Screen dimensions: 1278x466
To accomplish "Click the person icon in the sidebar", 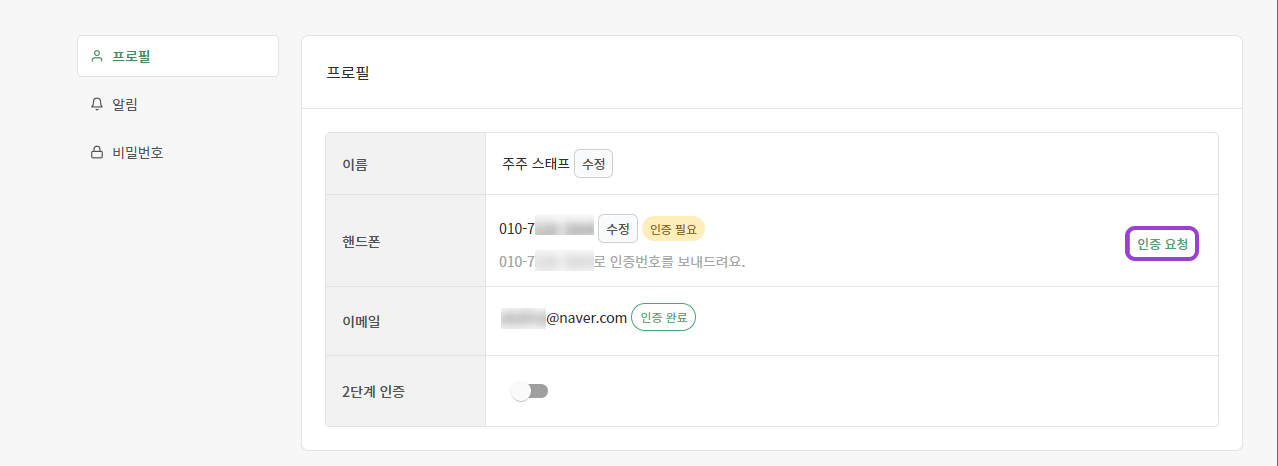I will click(97, 56).
